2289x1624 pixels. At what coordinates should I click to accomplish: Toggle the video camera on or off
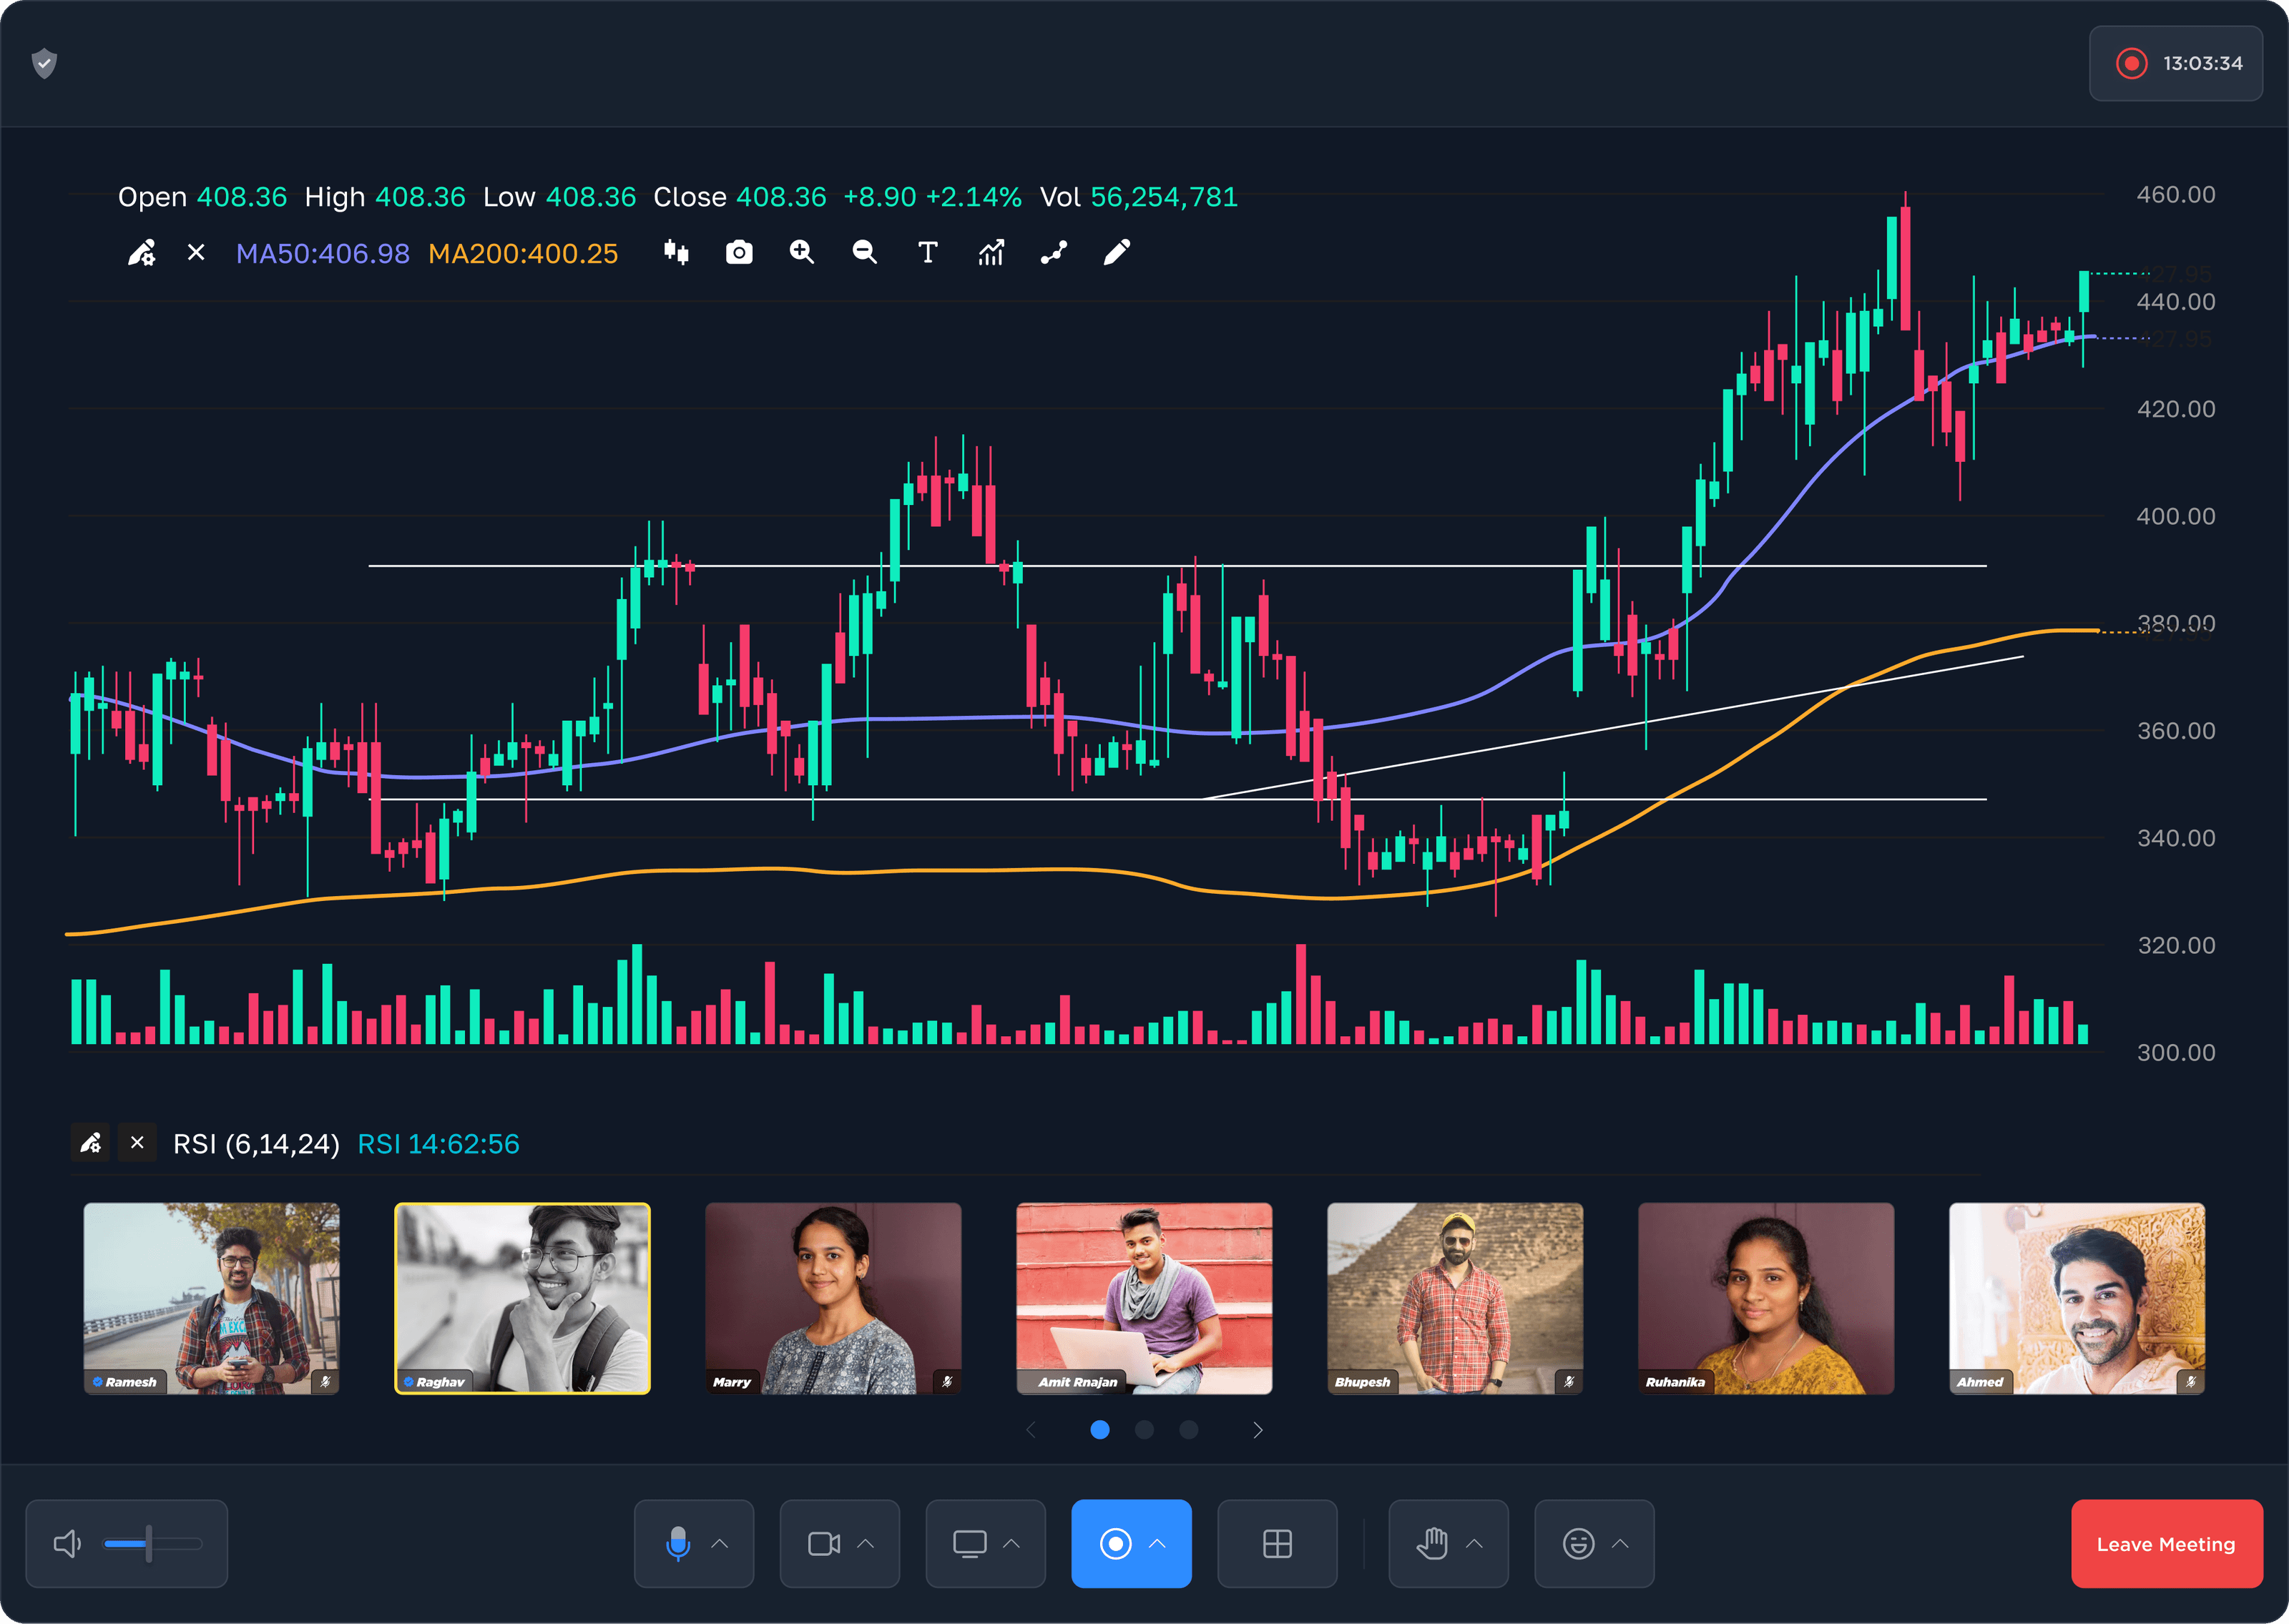[x=823, y=1543]
